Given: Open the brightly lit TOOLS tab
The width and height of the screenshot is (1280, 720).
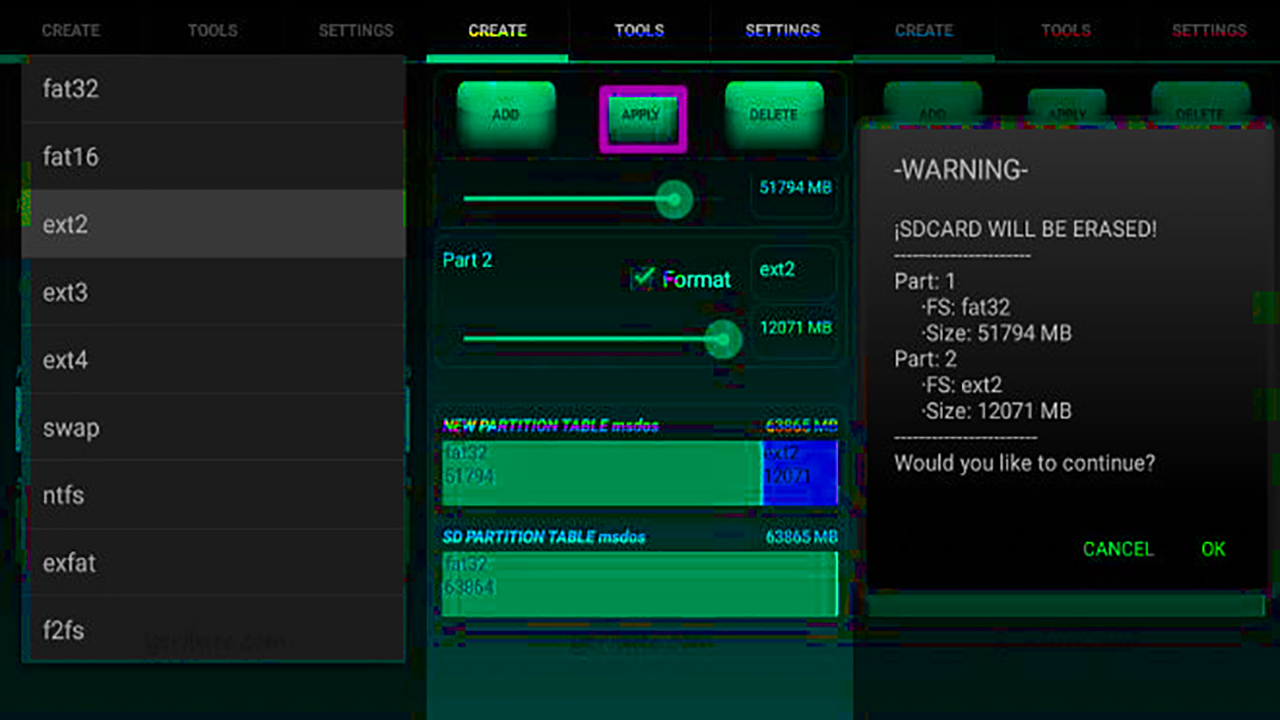Looking at the screenshot, I should (639, 31).
